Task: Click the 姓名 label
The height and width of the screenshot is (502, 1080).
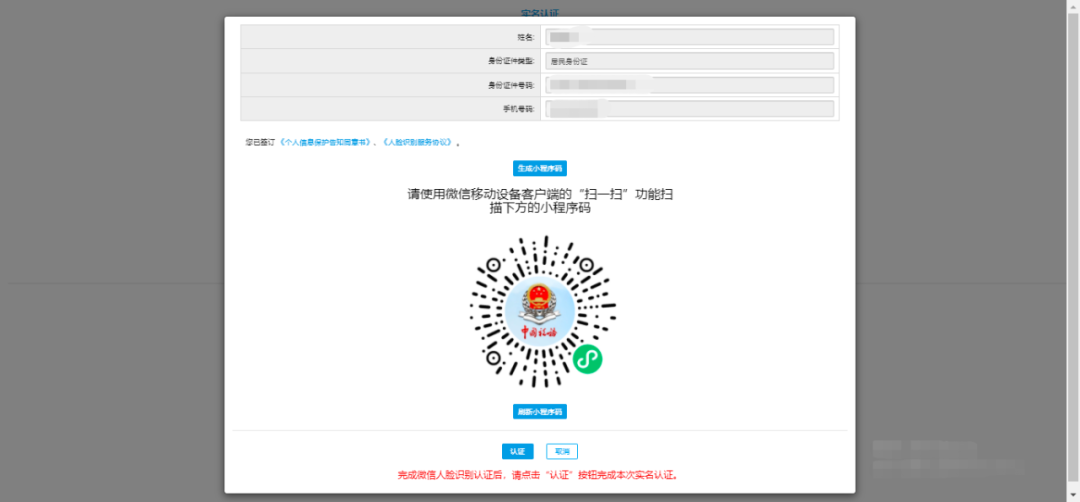Action: click(527, 37)
